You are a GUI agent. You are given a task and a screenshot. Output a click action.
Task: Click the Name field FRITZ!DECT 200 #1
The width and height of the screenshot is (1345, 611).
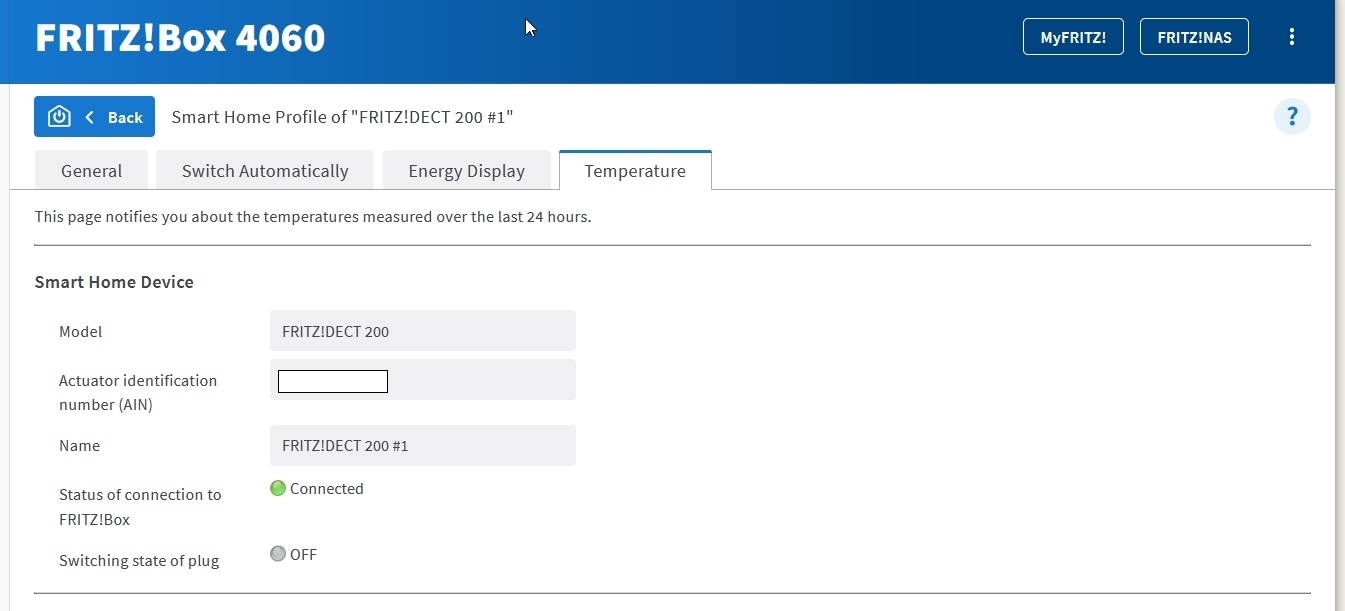(x=423, y=445)
